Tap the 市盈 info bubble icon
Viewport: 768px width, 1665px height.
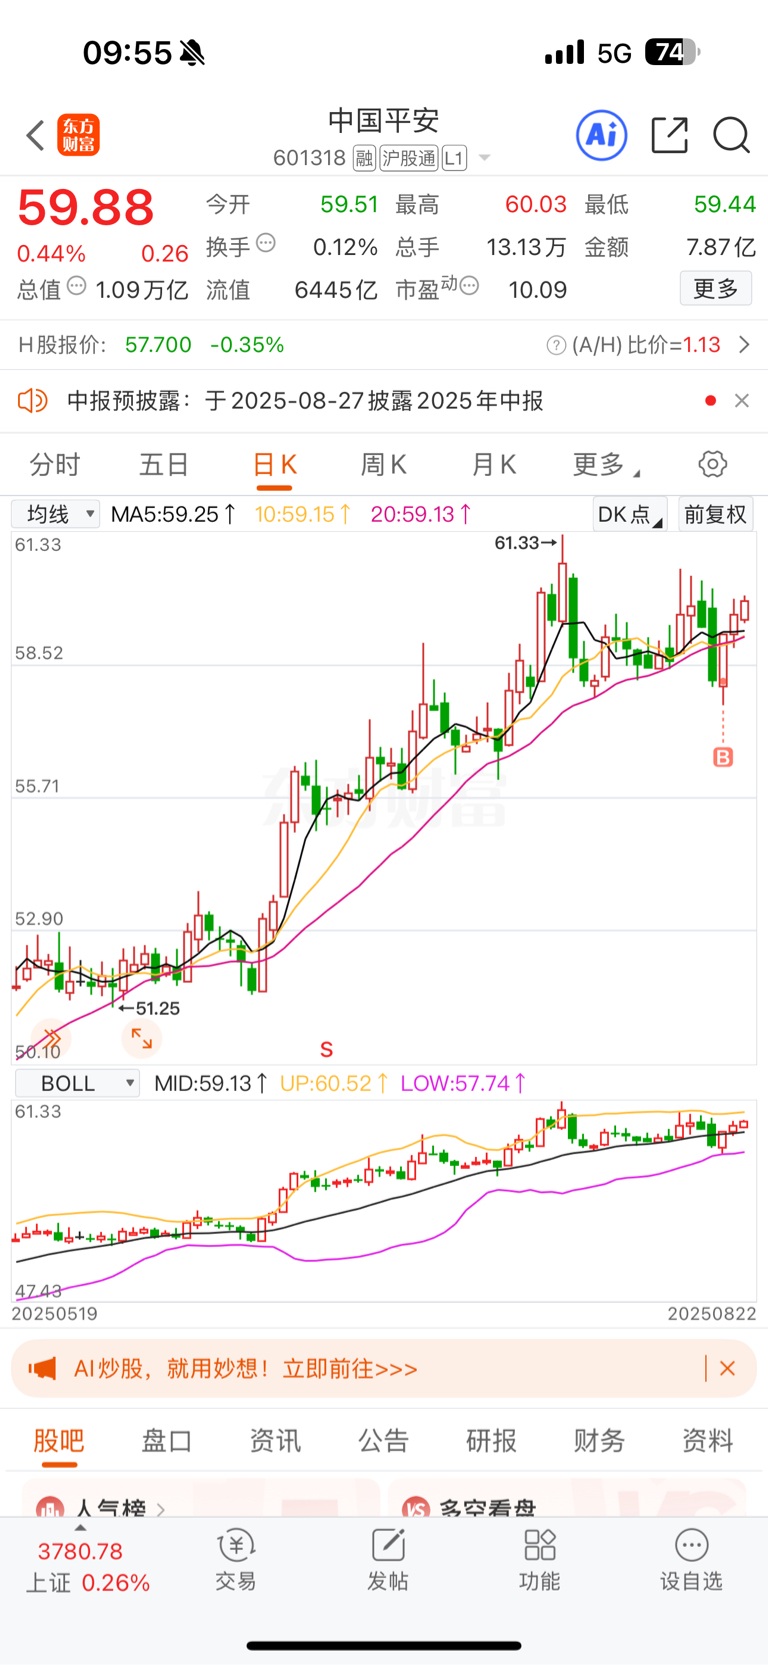tap(469, 286)
